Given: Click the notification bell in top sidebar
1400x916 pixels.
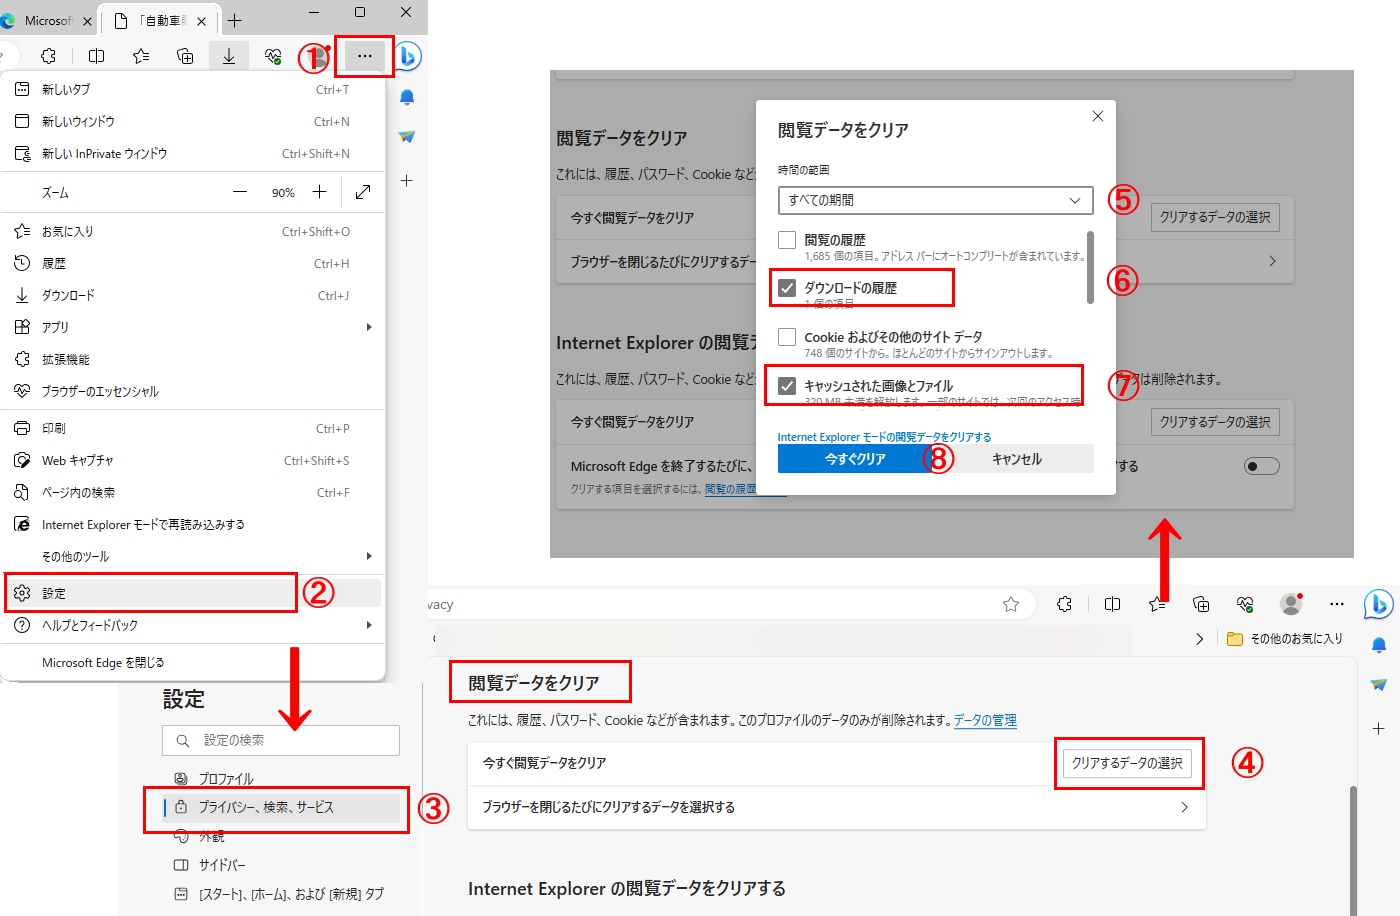Looking at the screenshot, I should (x=407, y=98).
